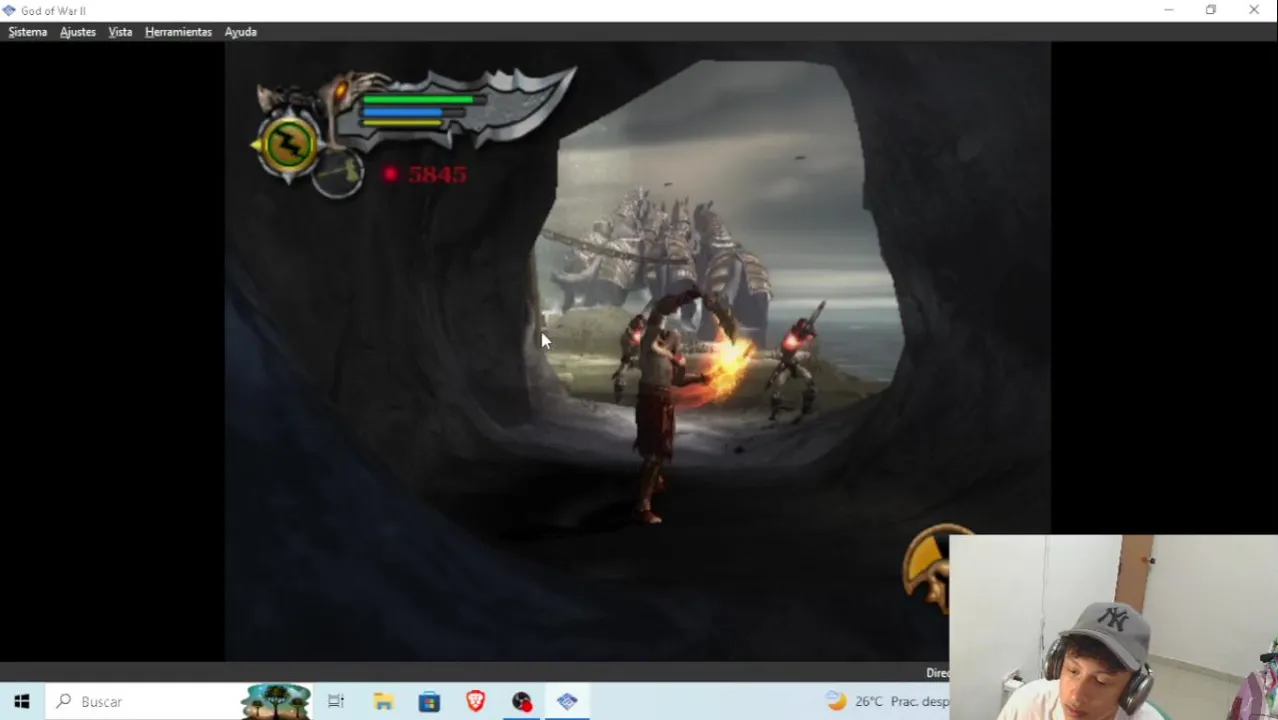This screenshot has width=1278, height=720.
Task: Open the red-dot recorder app in taskbar
Action: click(522, 702)
